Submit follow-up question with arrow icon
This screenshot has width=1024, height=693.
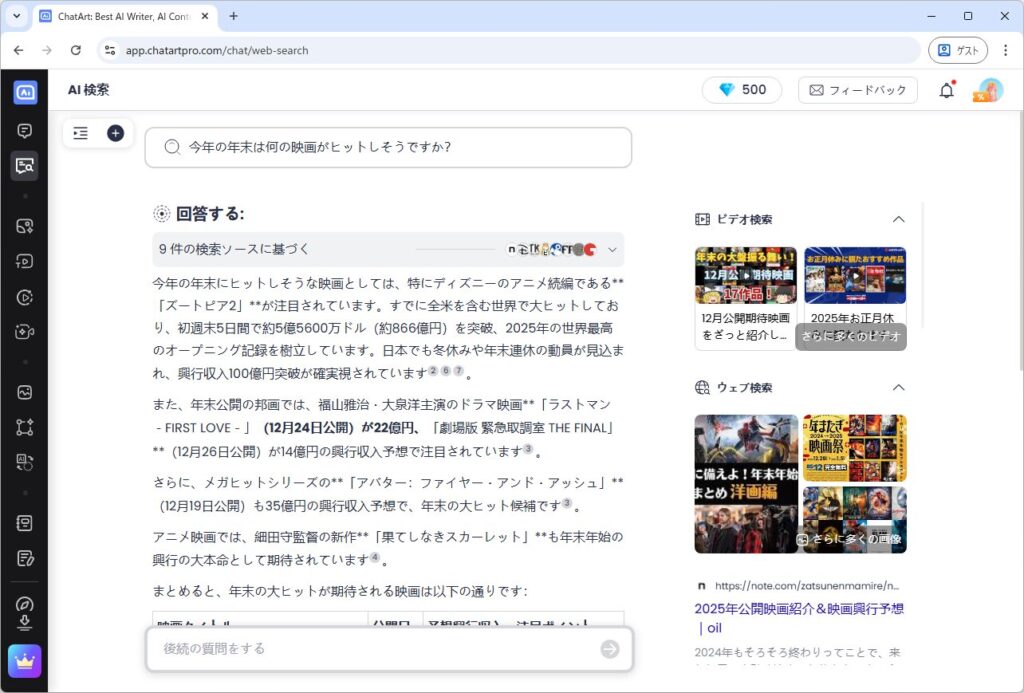pyautogui.click(x=609, y=649)
